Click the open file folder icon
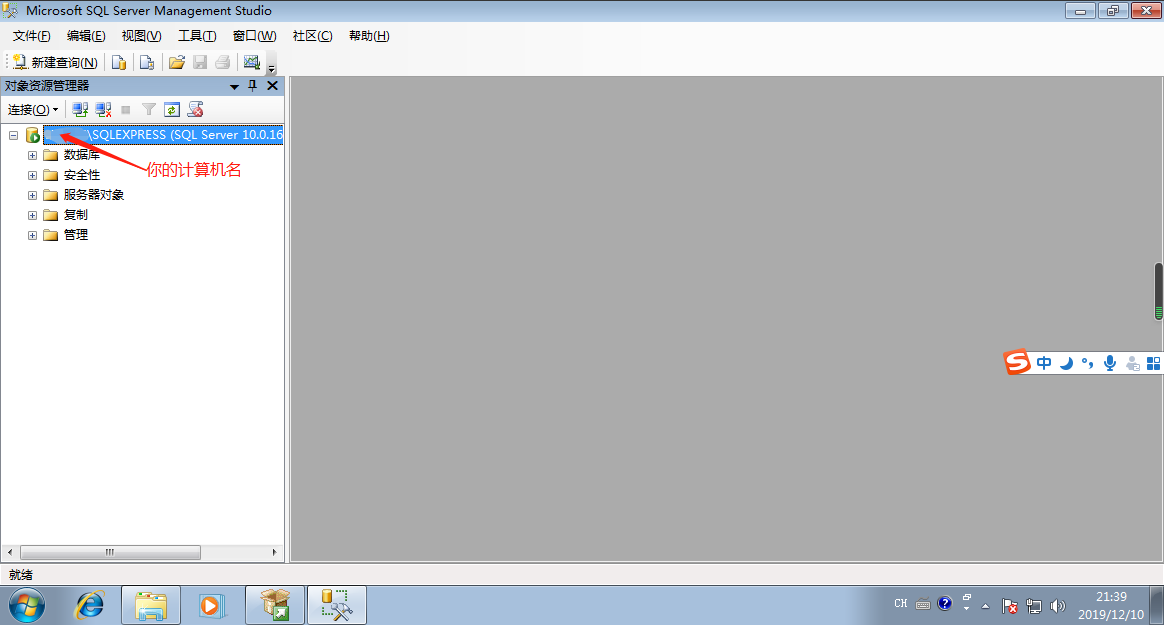This screenshot has width=1164, height=625. point(177,62)
